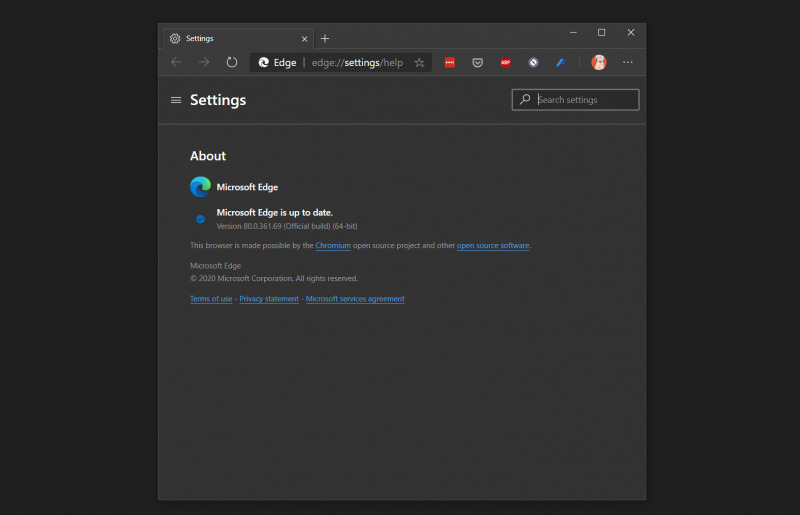Open the user profile avatar
Image resolution: width=800 pixels, height=515 pixels.
click(x=598, y=62)
